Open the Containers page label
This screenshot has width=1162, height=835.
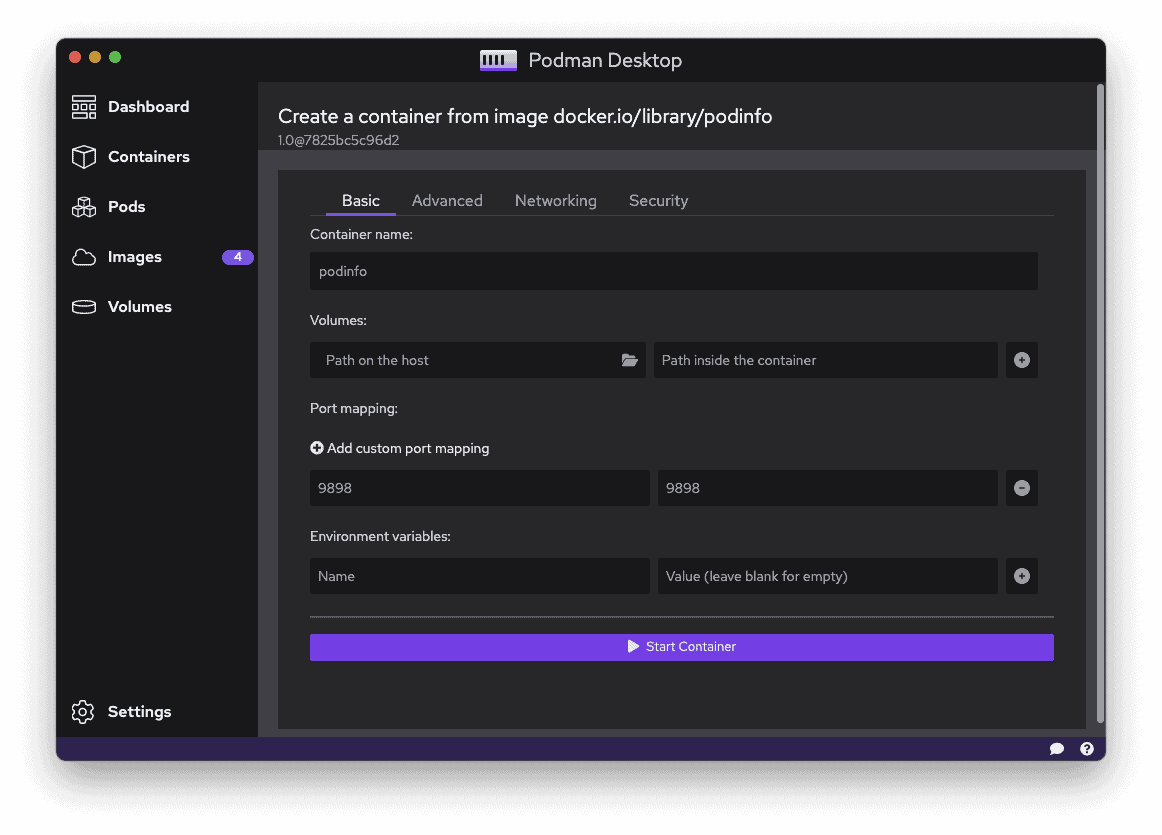(148, 156)
